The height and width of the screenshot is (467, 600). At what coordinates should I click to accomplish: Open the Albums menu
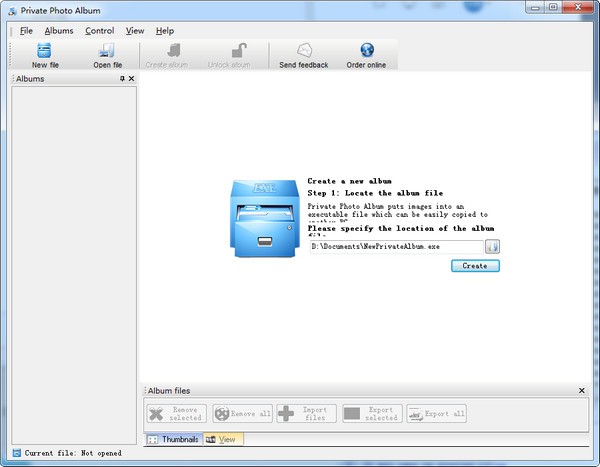(x=59, y=31)
